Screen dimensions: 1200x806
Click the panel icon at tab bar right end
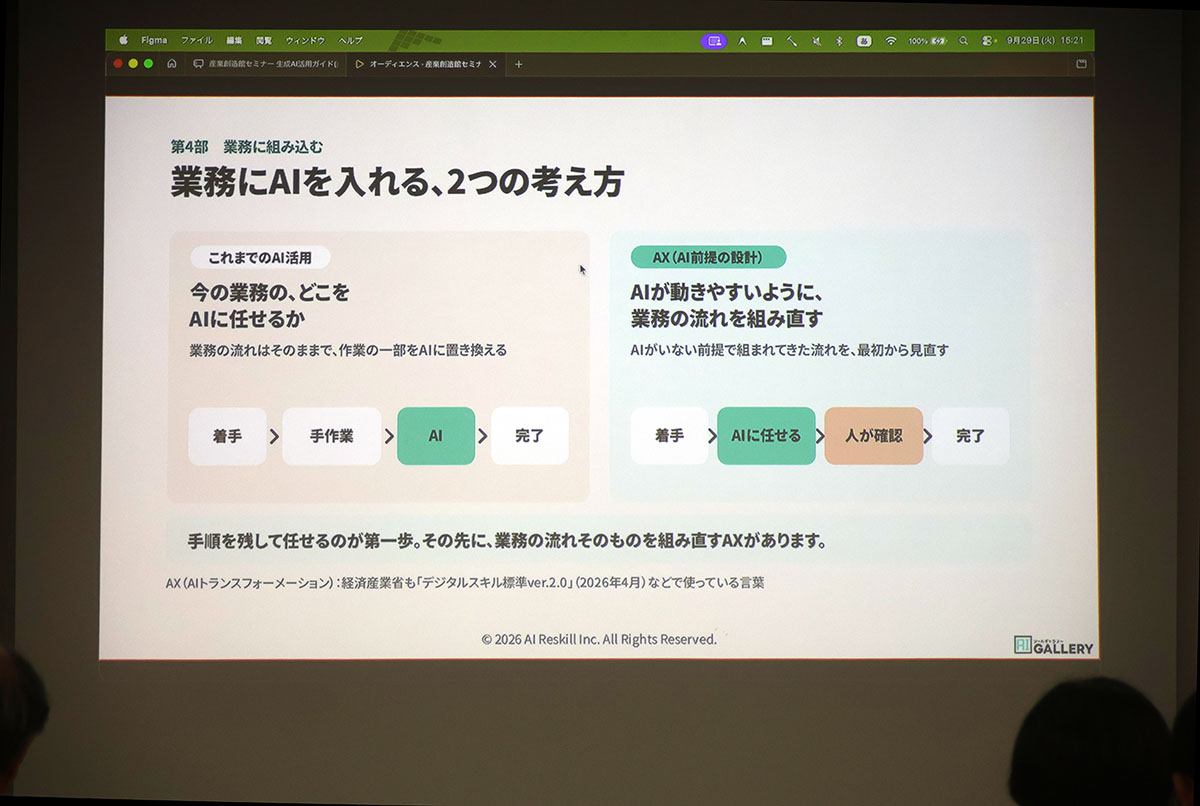(1081, 64)
